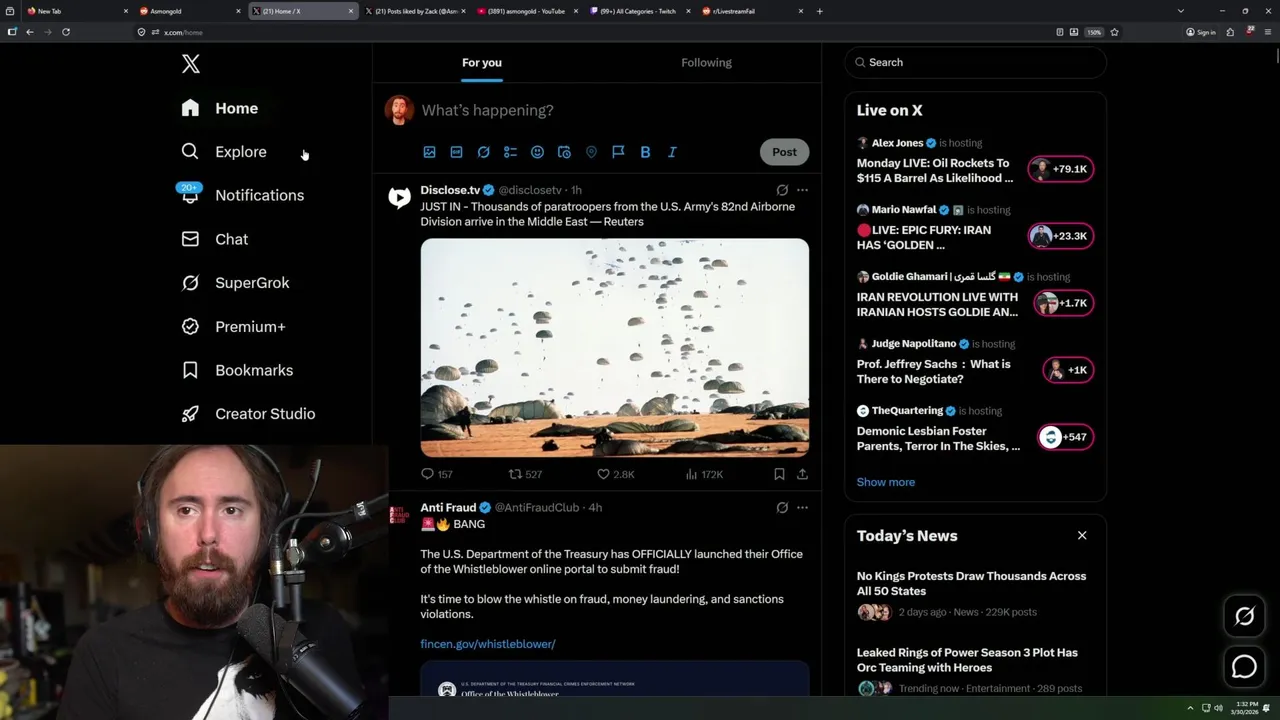Join Judge Napolitano live with +1K
The image size is (1280, 720).
(x=1068, y=370)
